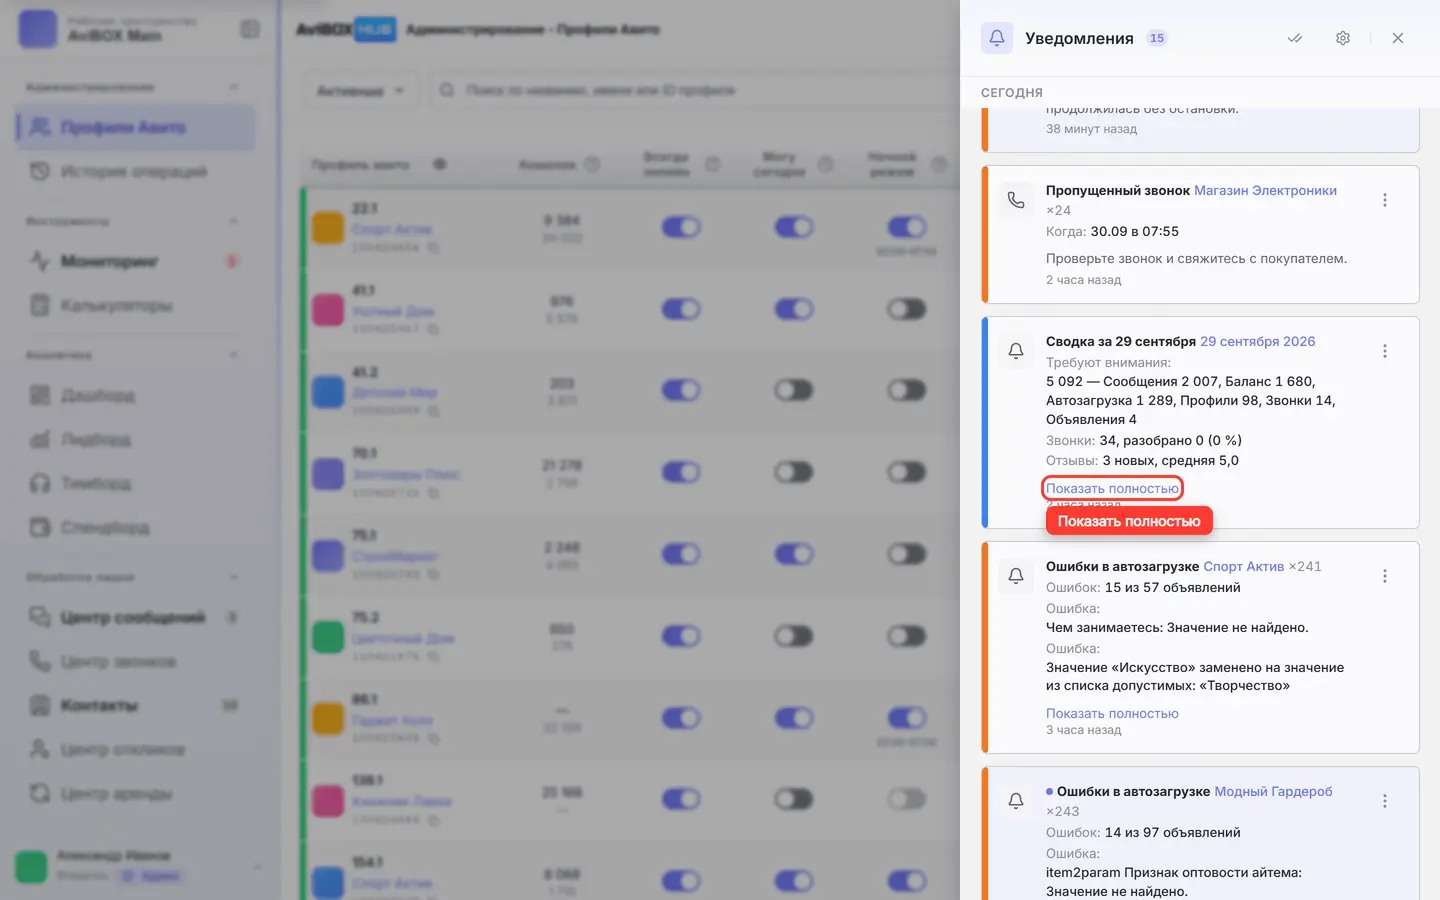1440x900 pixels.
Task: Click help icon beside Могу сегодня column header
Action: coord(826,164)
